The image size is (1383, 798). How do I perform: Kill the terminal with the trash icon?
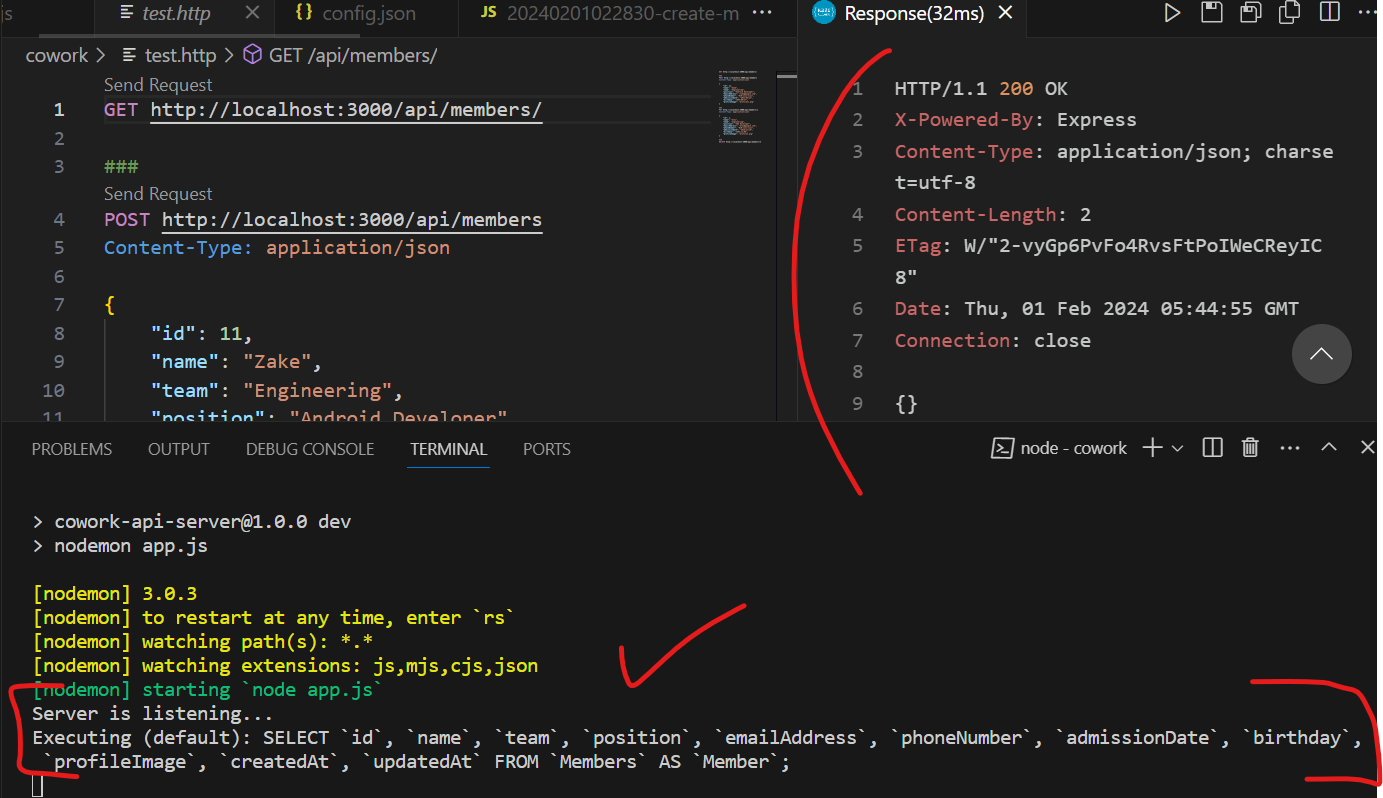click(x=1250, y=448)
